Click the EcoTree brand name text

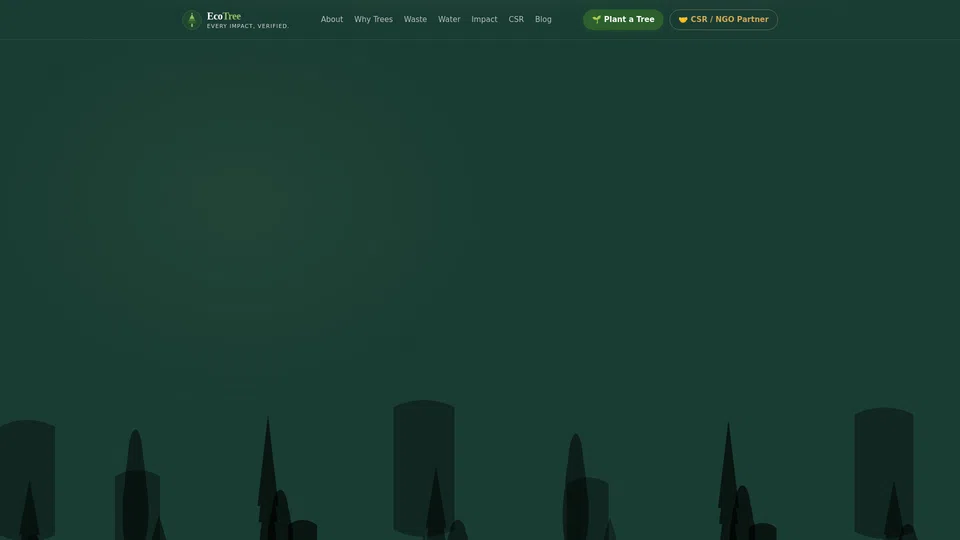pos(224,16)
